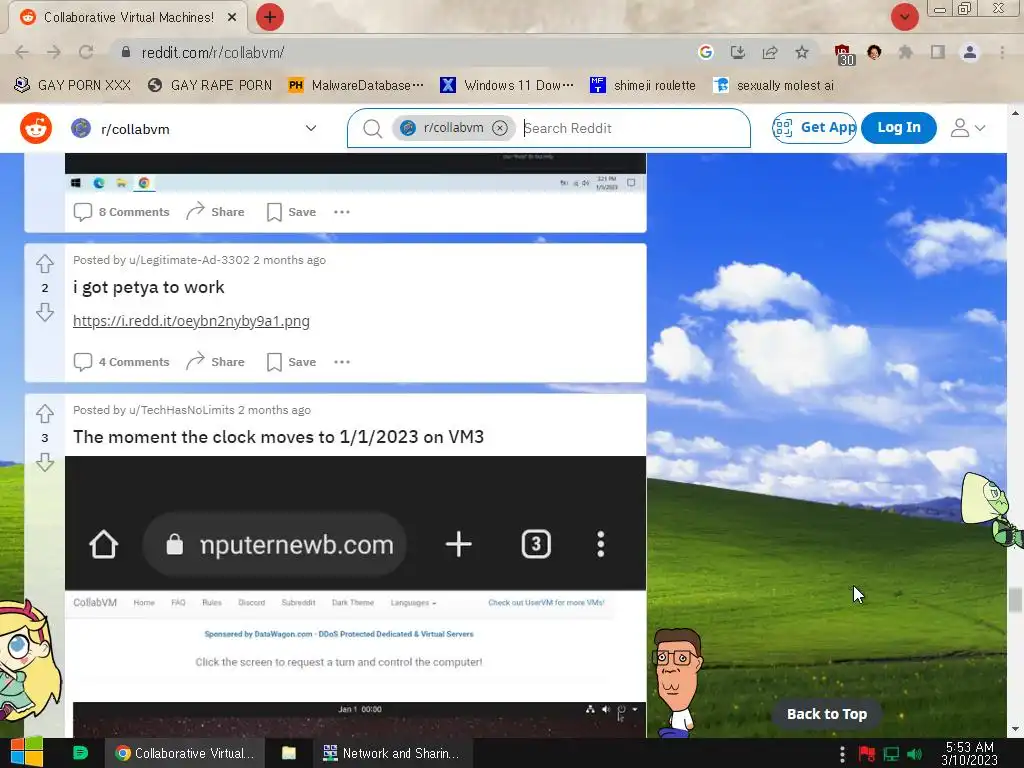
Task: Save the 'i got petya to work' post
Action: click(x=291, y=362)
